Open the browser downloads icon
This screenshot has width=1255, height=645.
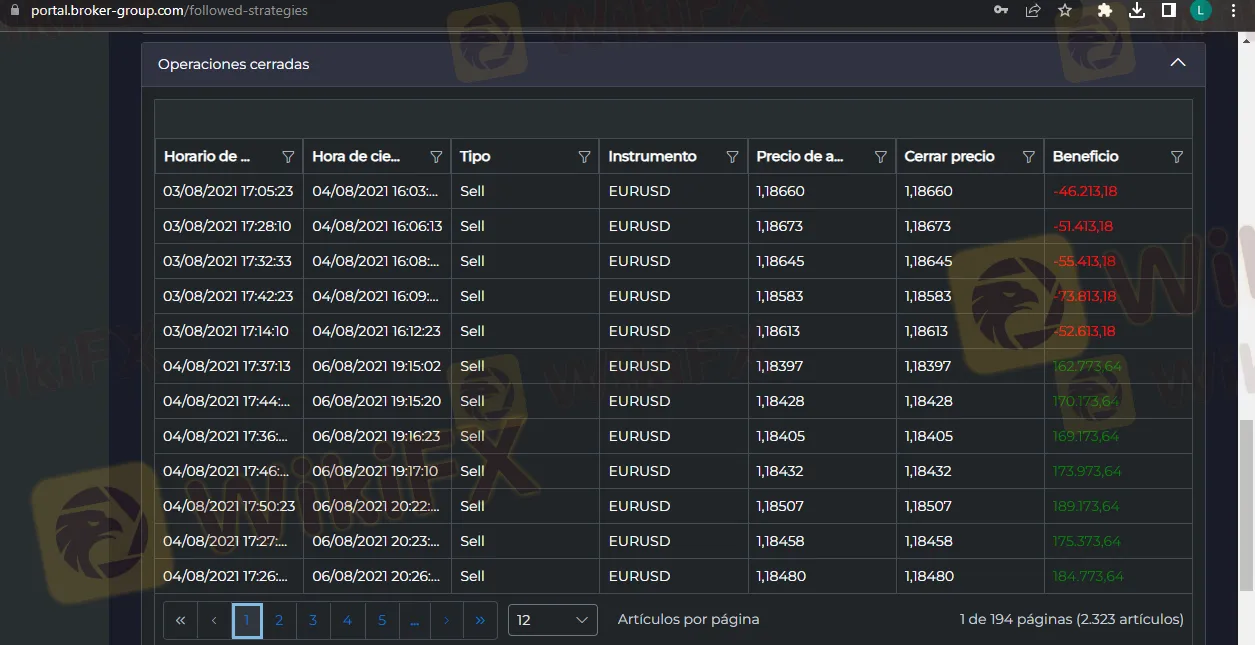coord(1136,11)
